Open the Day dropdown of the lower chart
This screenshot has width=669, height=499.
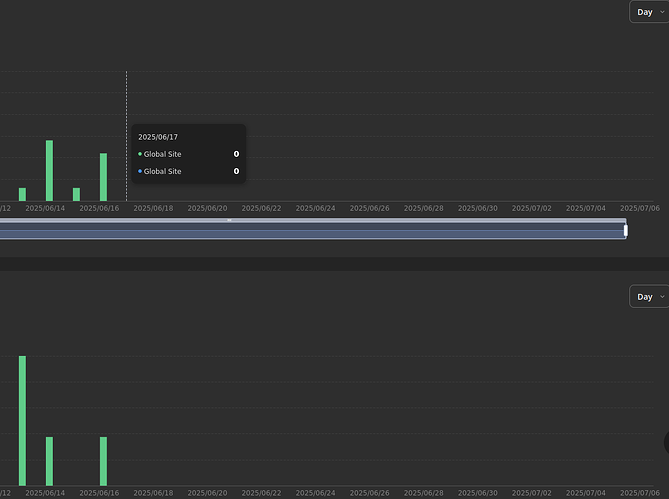point(649,296)
